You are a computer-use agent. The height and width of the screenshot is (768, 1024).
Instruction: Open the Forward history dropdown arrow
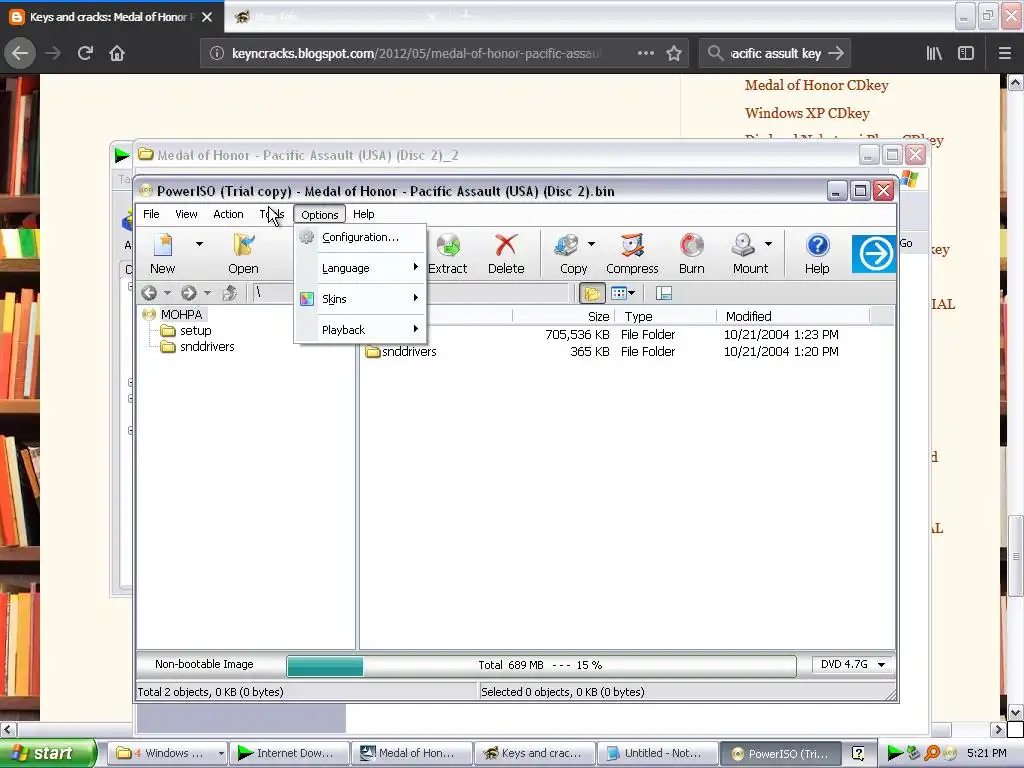207,293
